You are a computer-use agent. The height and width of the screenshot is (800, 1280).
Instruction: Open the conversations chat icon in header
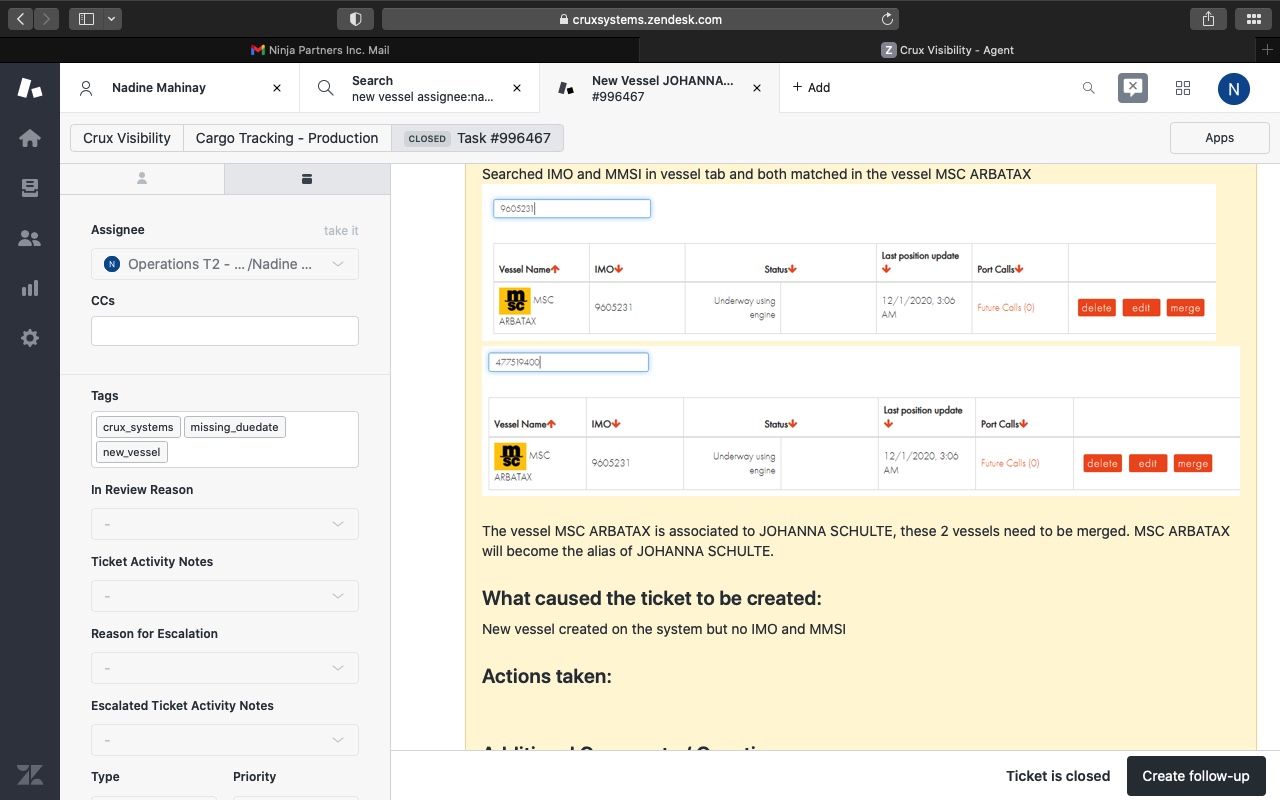tap(1132, 88)
